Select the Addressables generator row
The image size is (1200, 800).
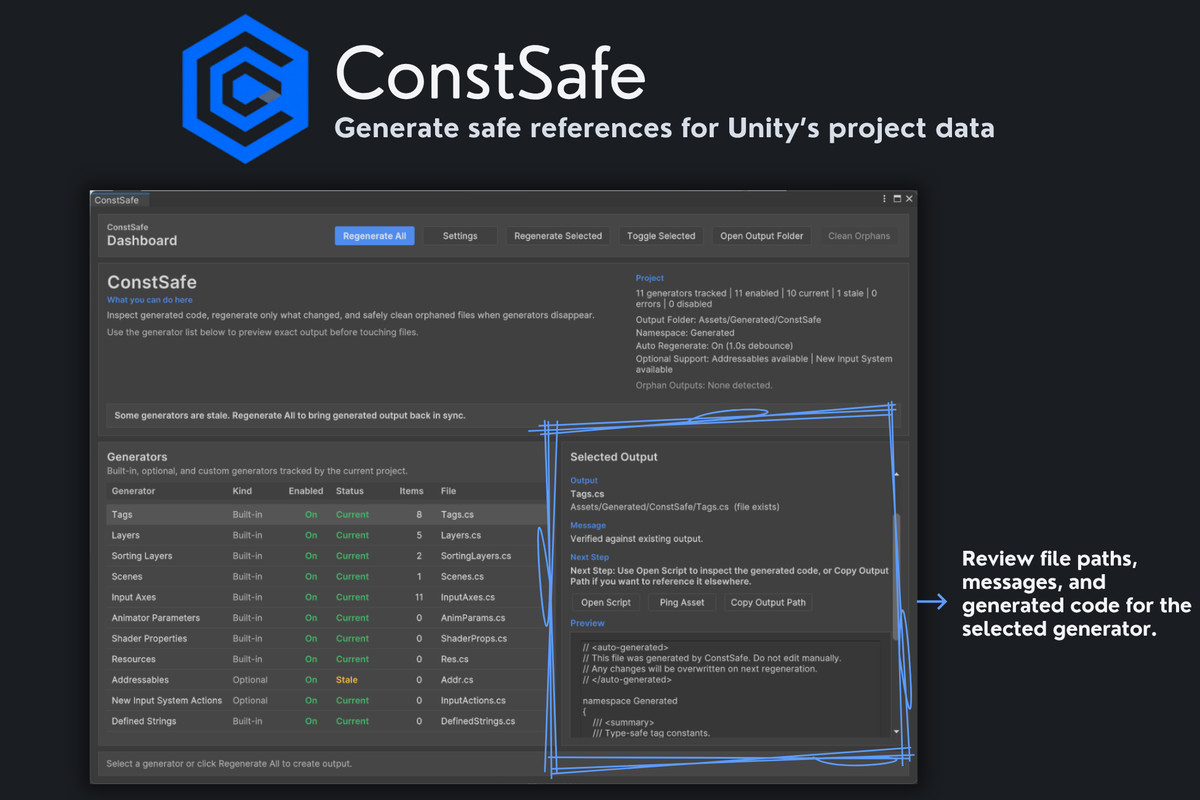(326, 680)
